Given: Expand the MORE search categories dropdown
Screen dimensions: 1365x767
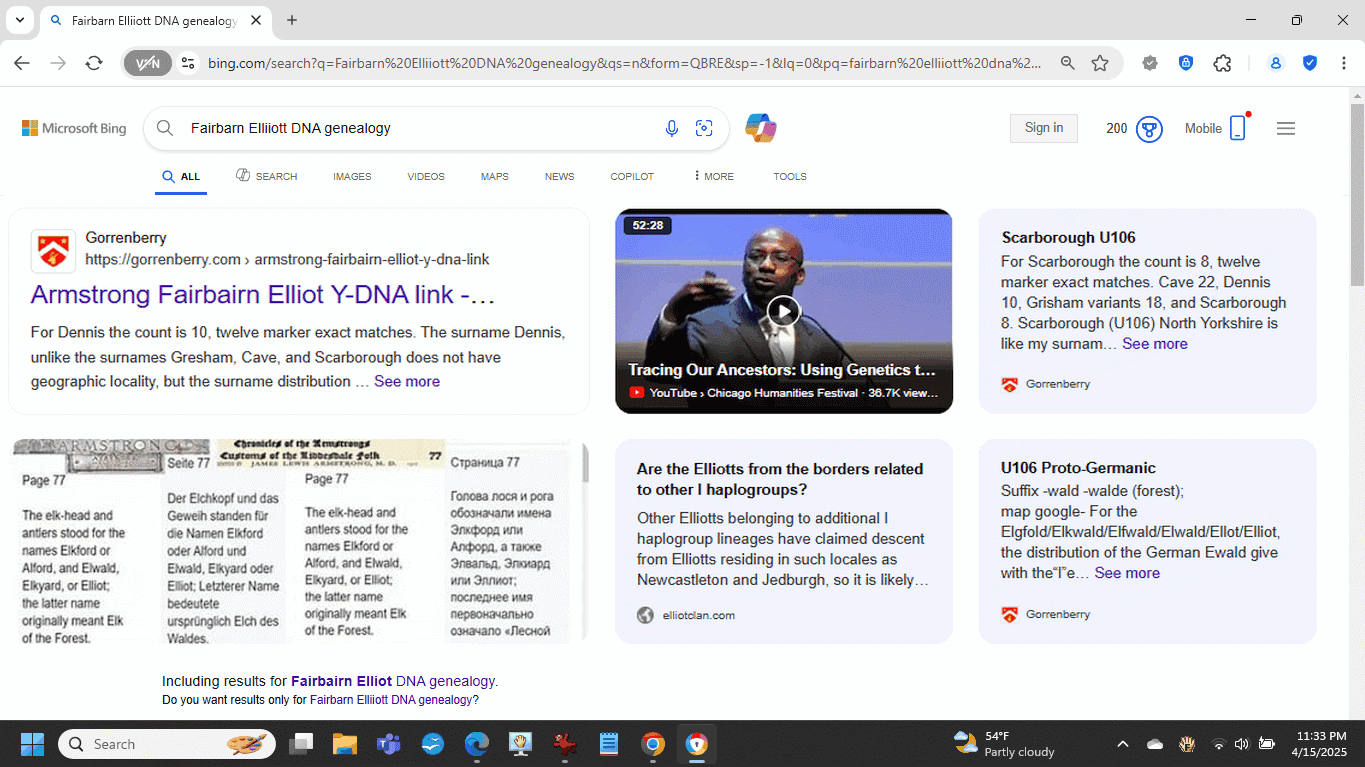Looking at the screenshot, I should point(714,176).
